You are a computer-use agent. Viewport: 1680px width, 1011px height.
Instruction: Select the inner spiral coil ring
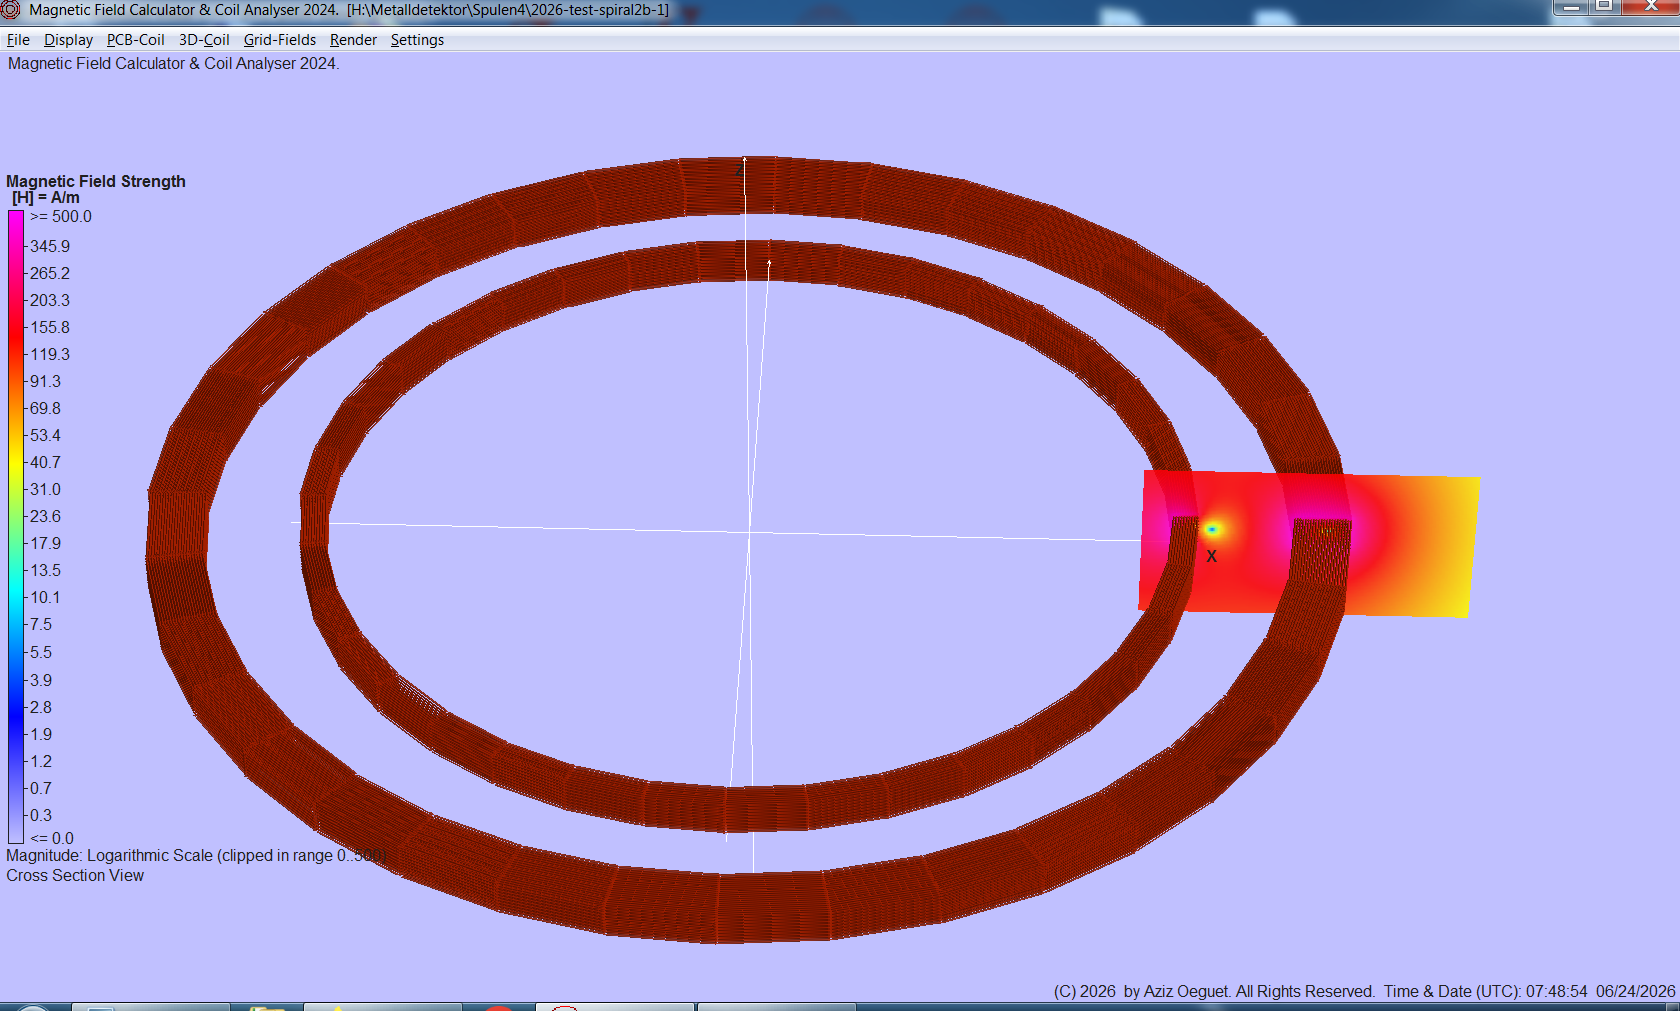click(766, 810)
